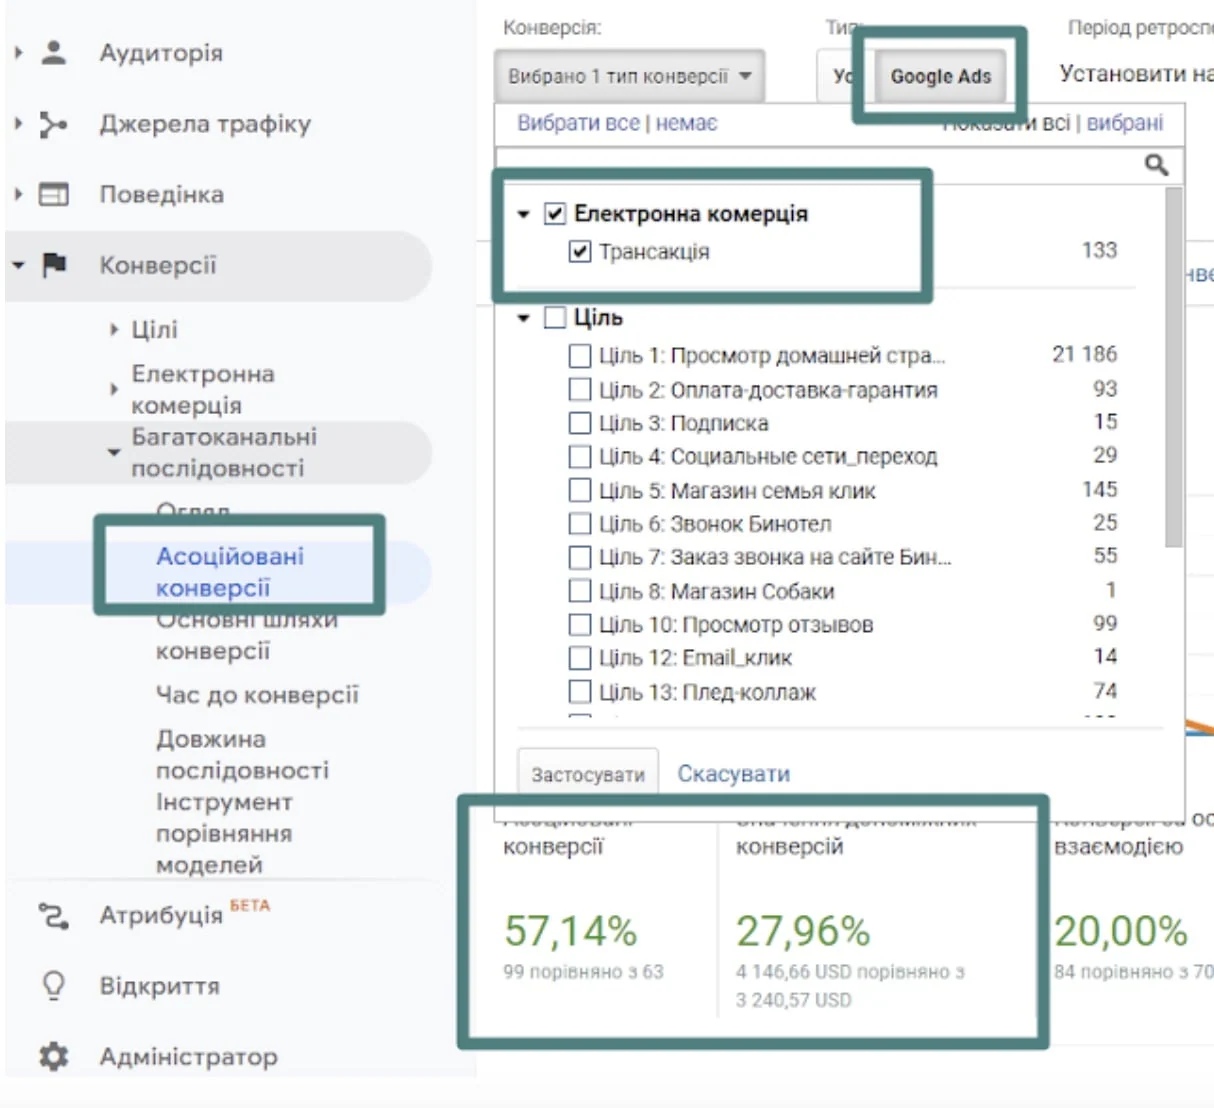Viewport: 1214px width, 1108px height.
Task: Collapse the Електронна комерція group triangle
Action: click(523, 214)
